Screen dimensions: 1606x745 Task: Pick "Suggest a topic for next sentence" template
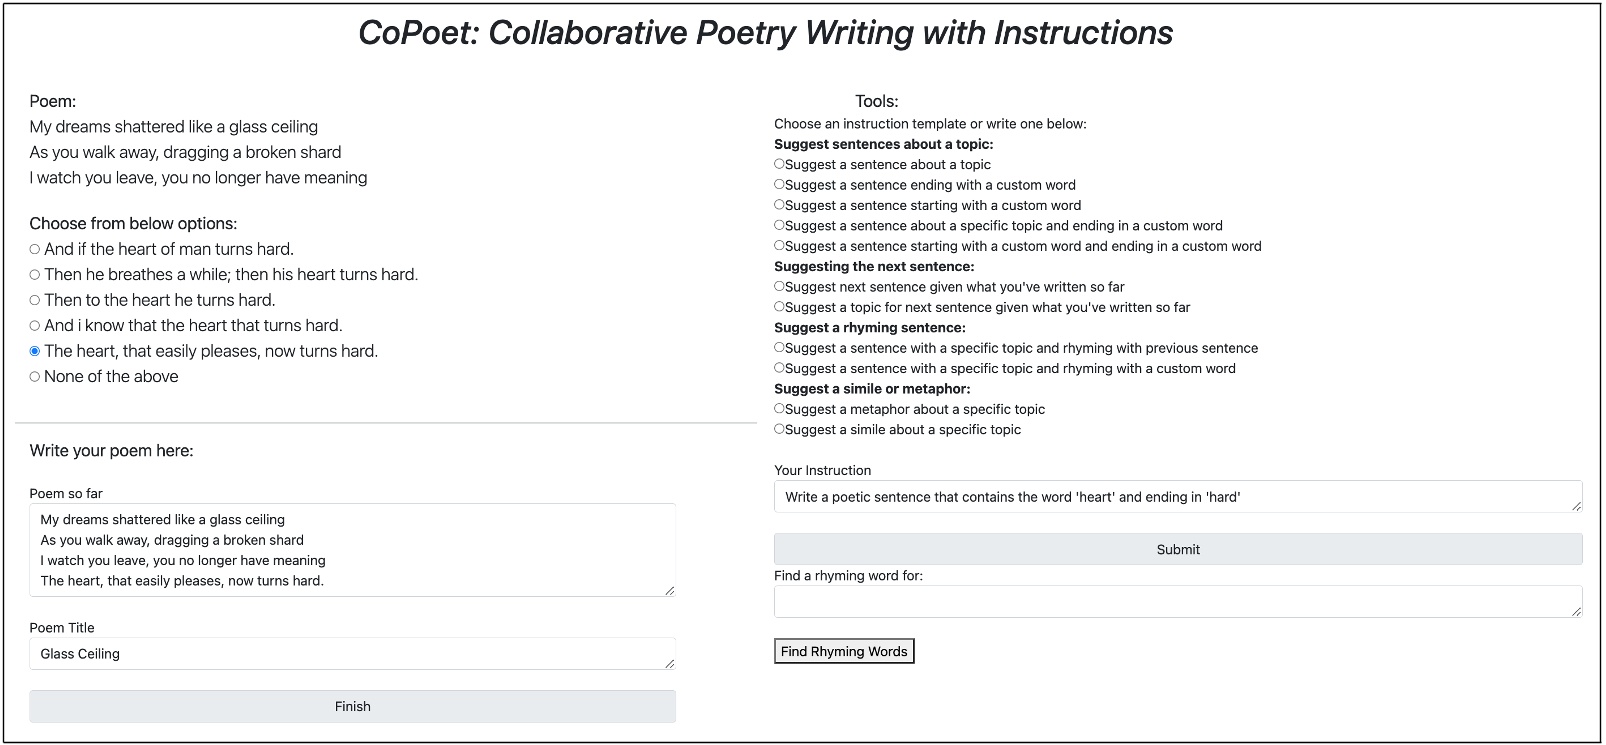779,307
